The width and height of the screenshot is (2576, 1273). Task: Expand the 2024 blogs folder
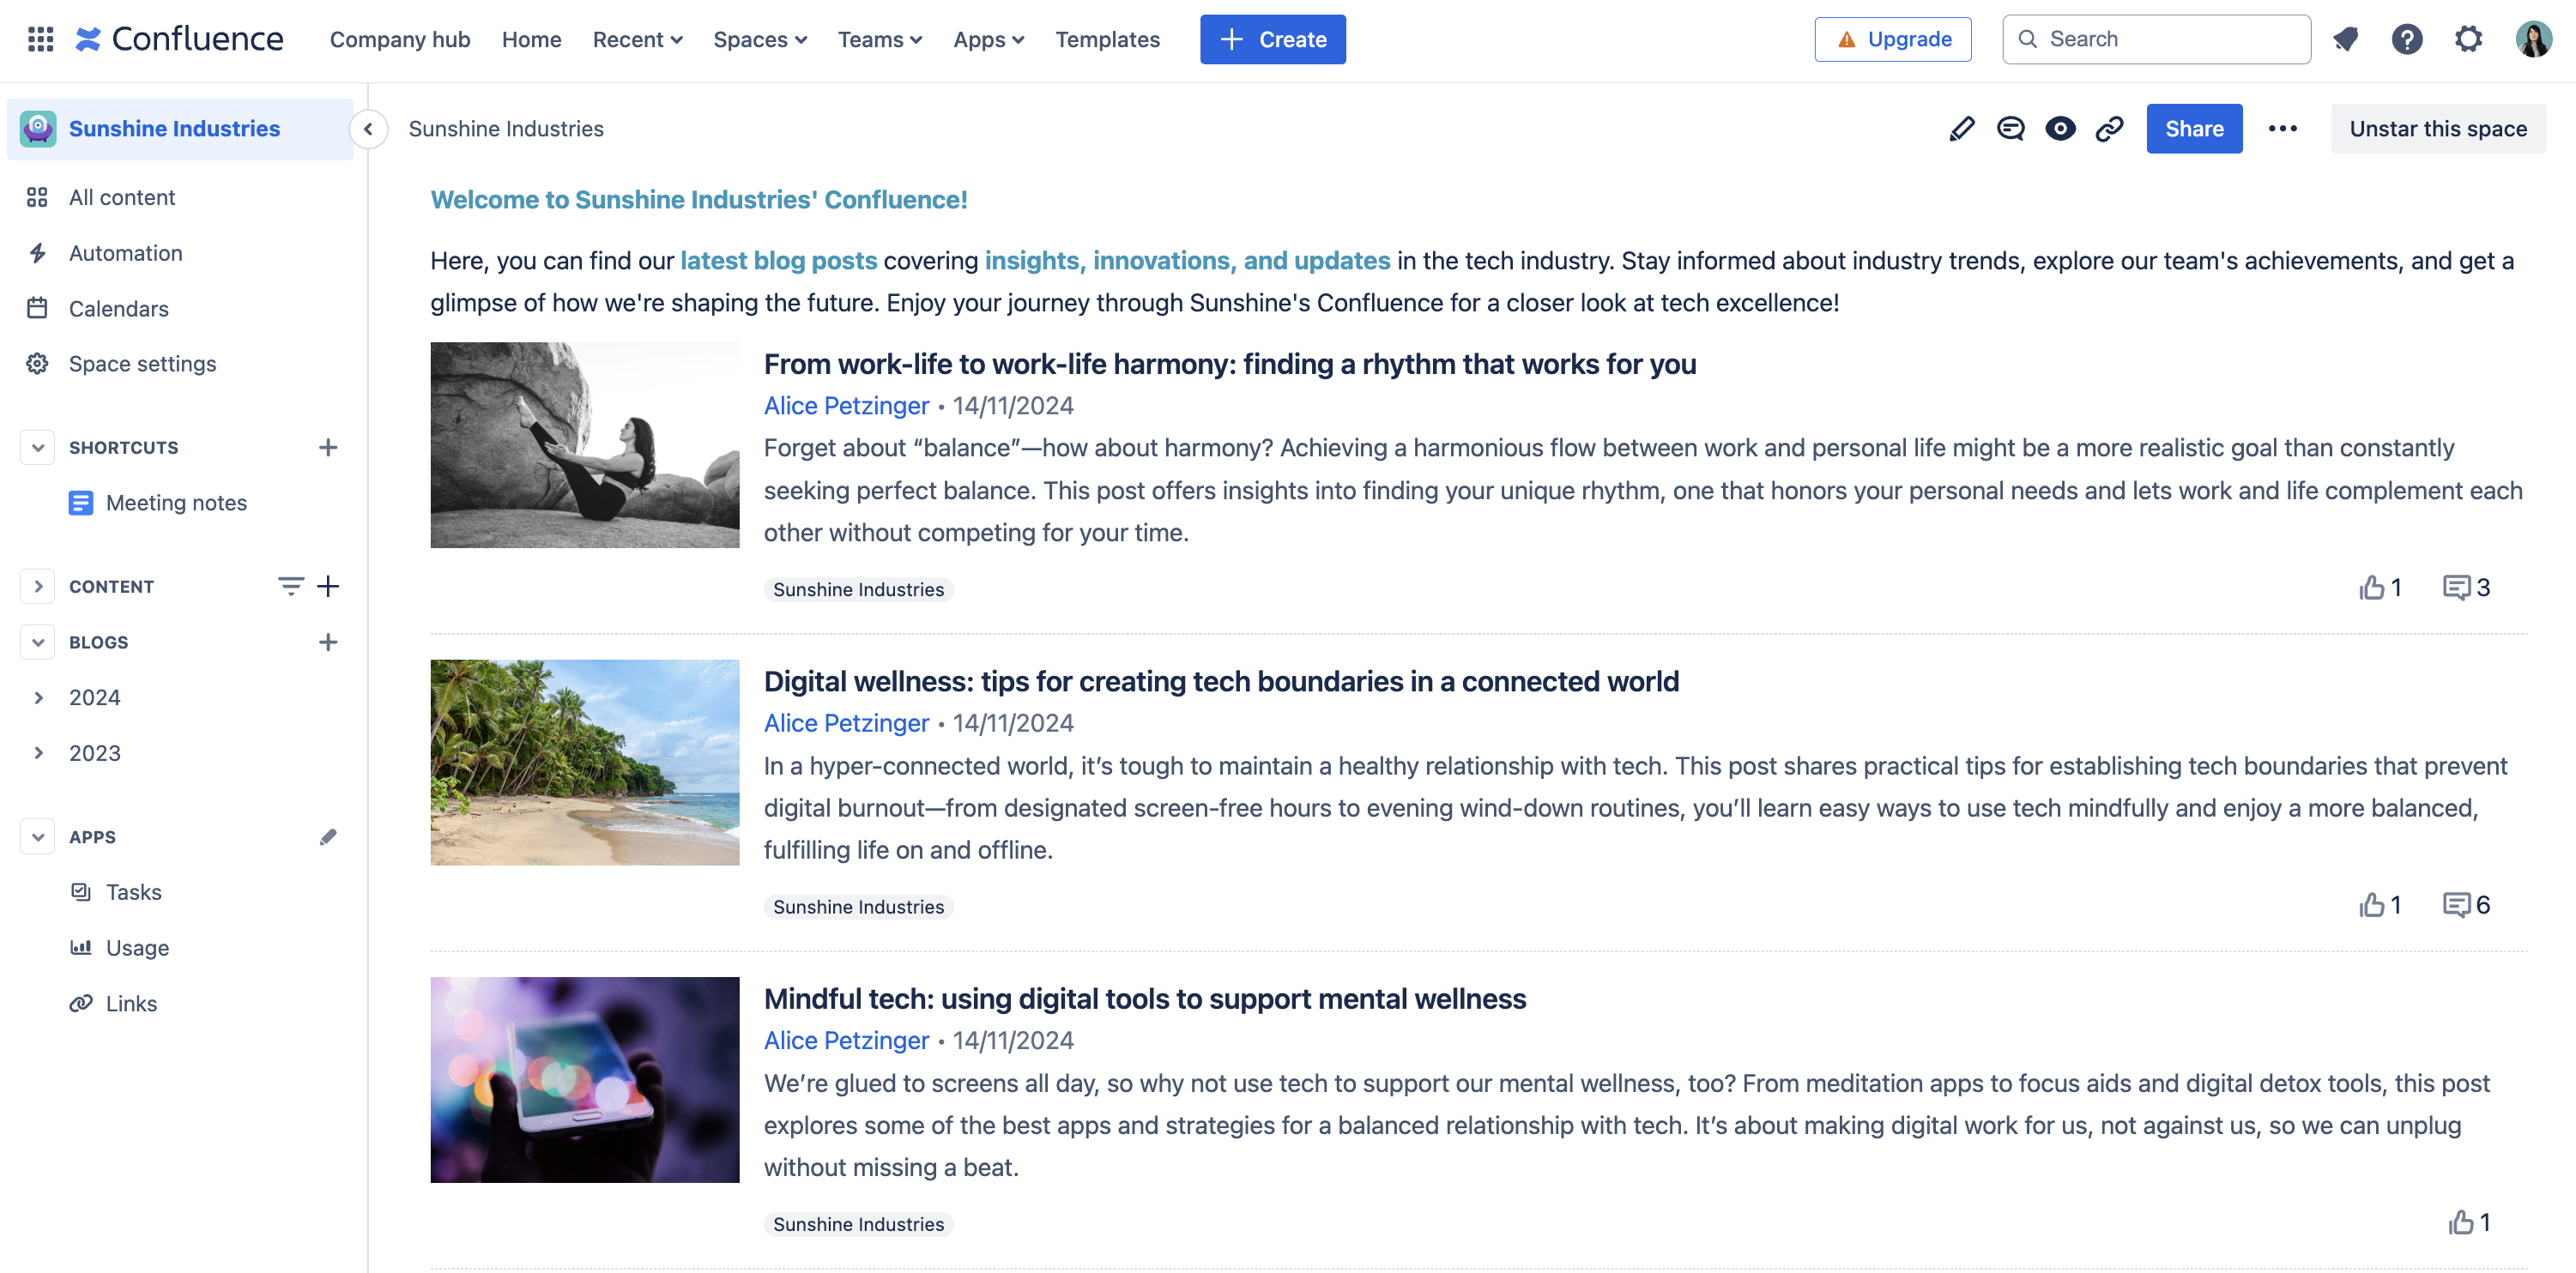point(38,697)
